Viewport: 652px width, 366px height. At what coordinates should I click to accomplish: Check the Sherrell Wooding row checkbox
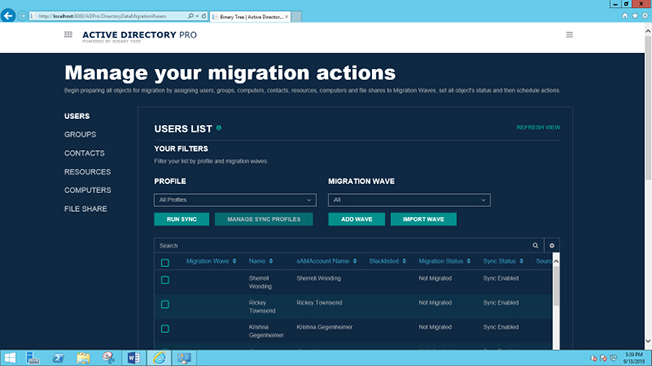[165, 280]
